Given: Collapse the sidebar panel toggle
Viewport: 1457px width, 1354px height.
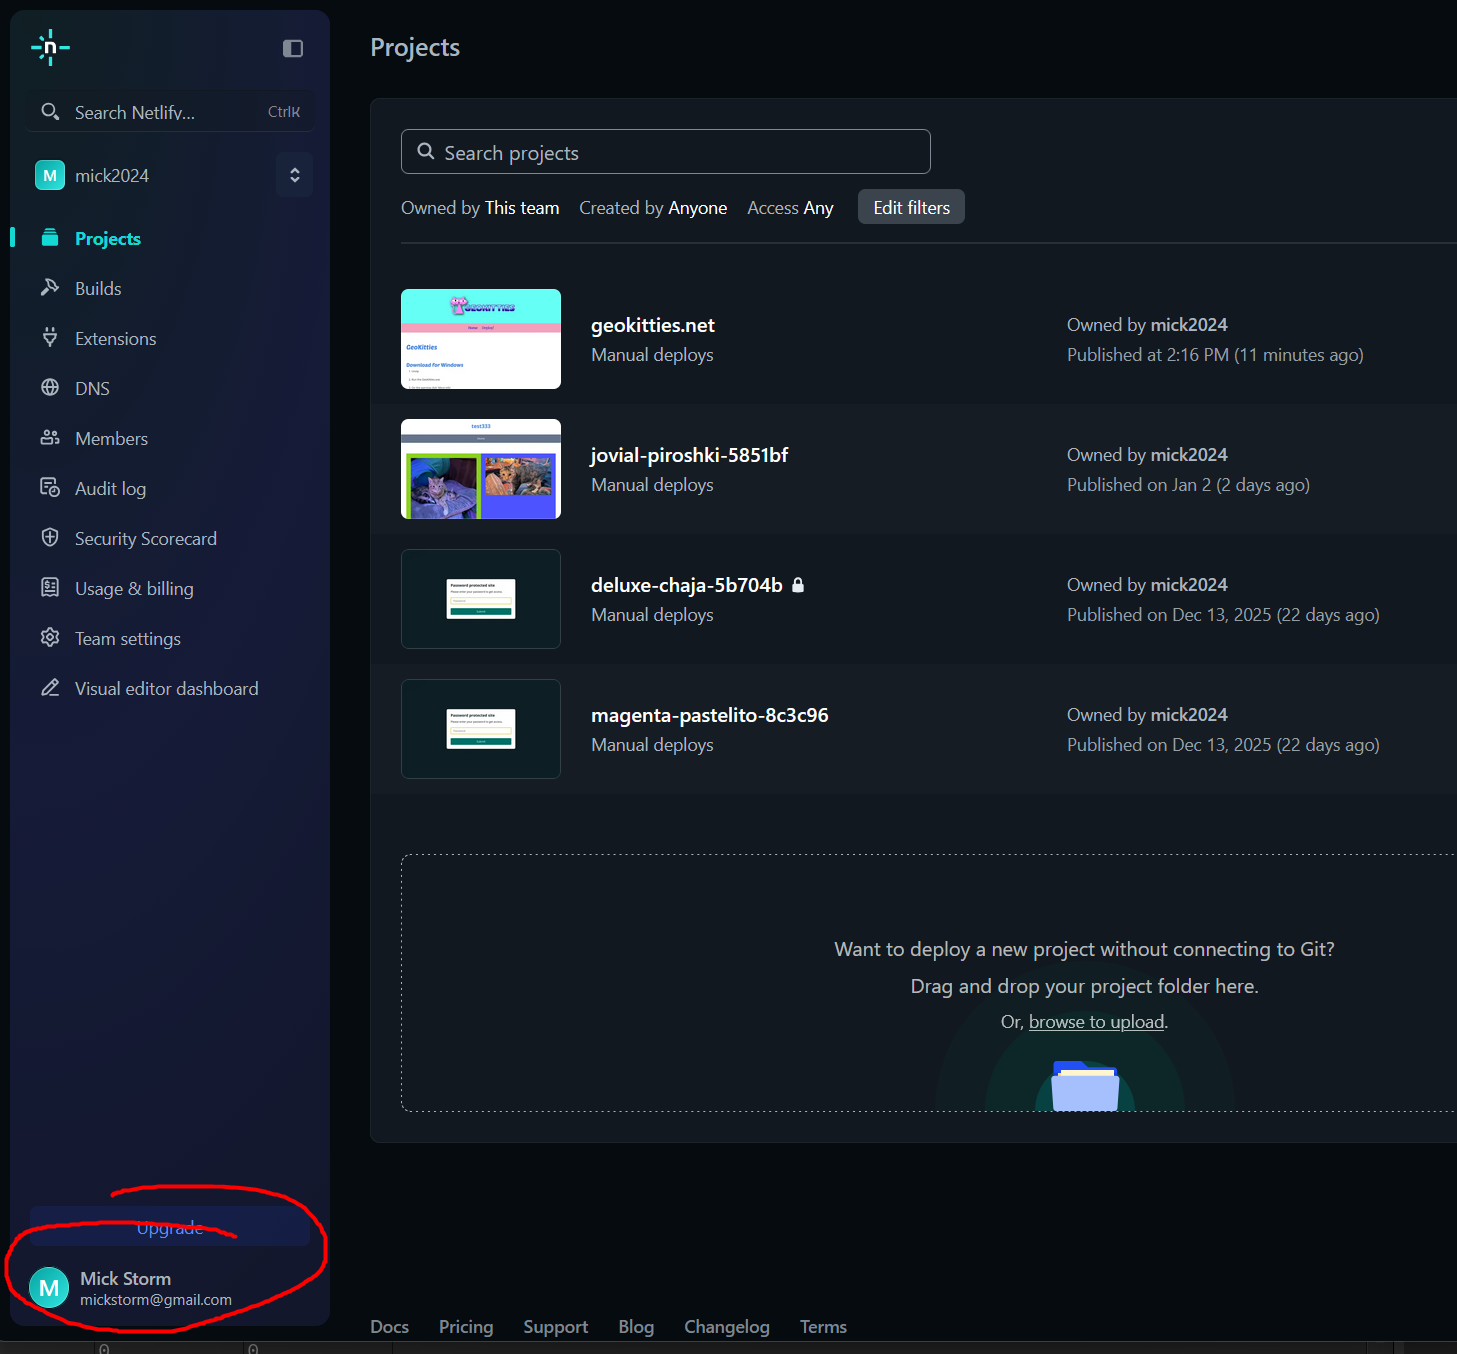Looking at the screenshot, I should (293, 49).
